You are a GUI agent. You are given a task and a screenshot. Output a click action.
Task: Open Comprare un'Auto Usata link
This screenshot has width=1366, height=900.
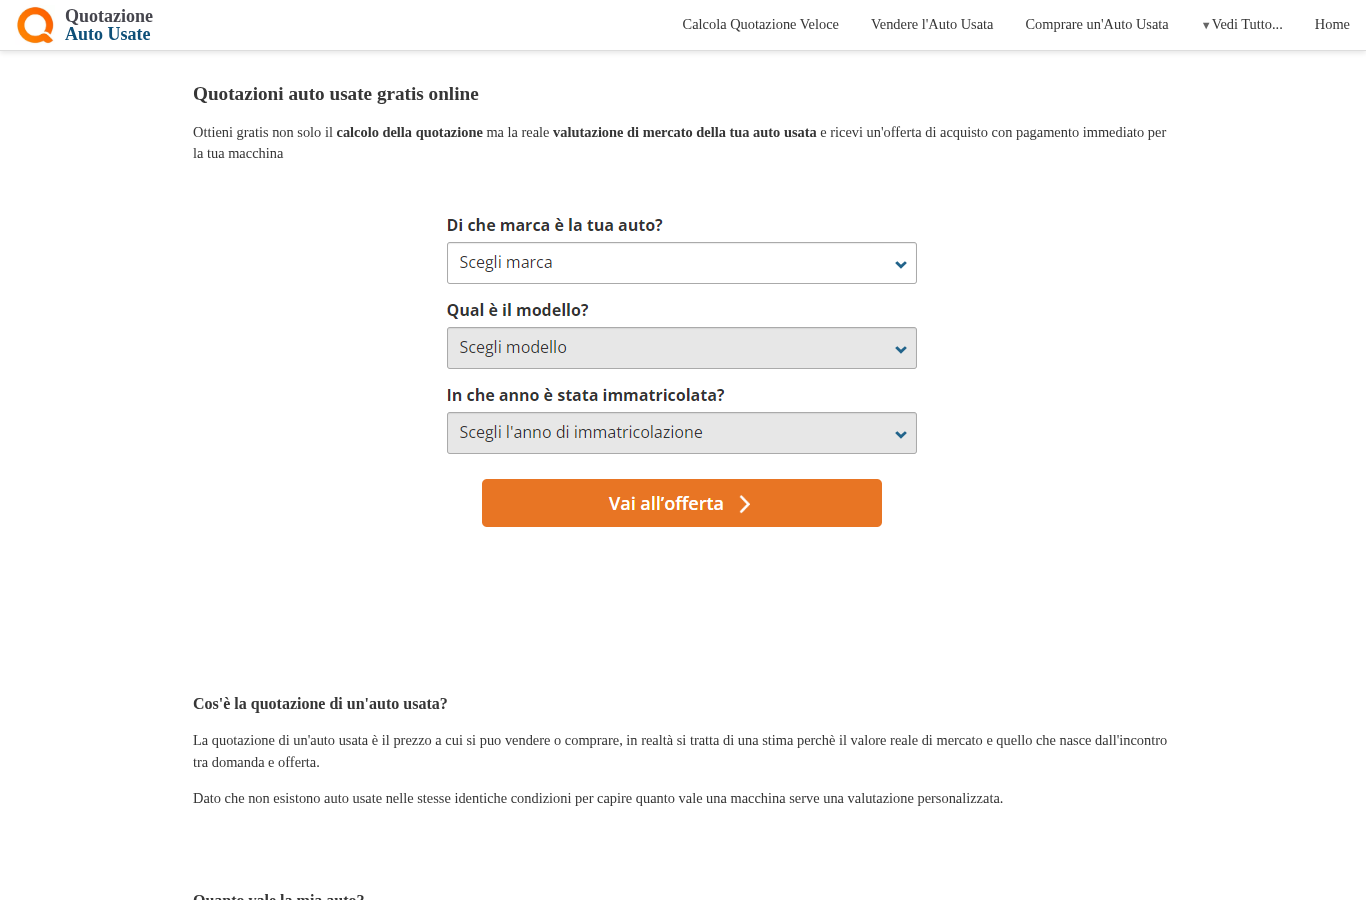1097,24
